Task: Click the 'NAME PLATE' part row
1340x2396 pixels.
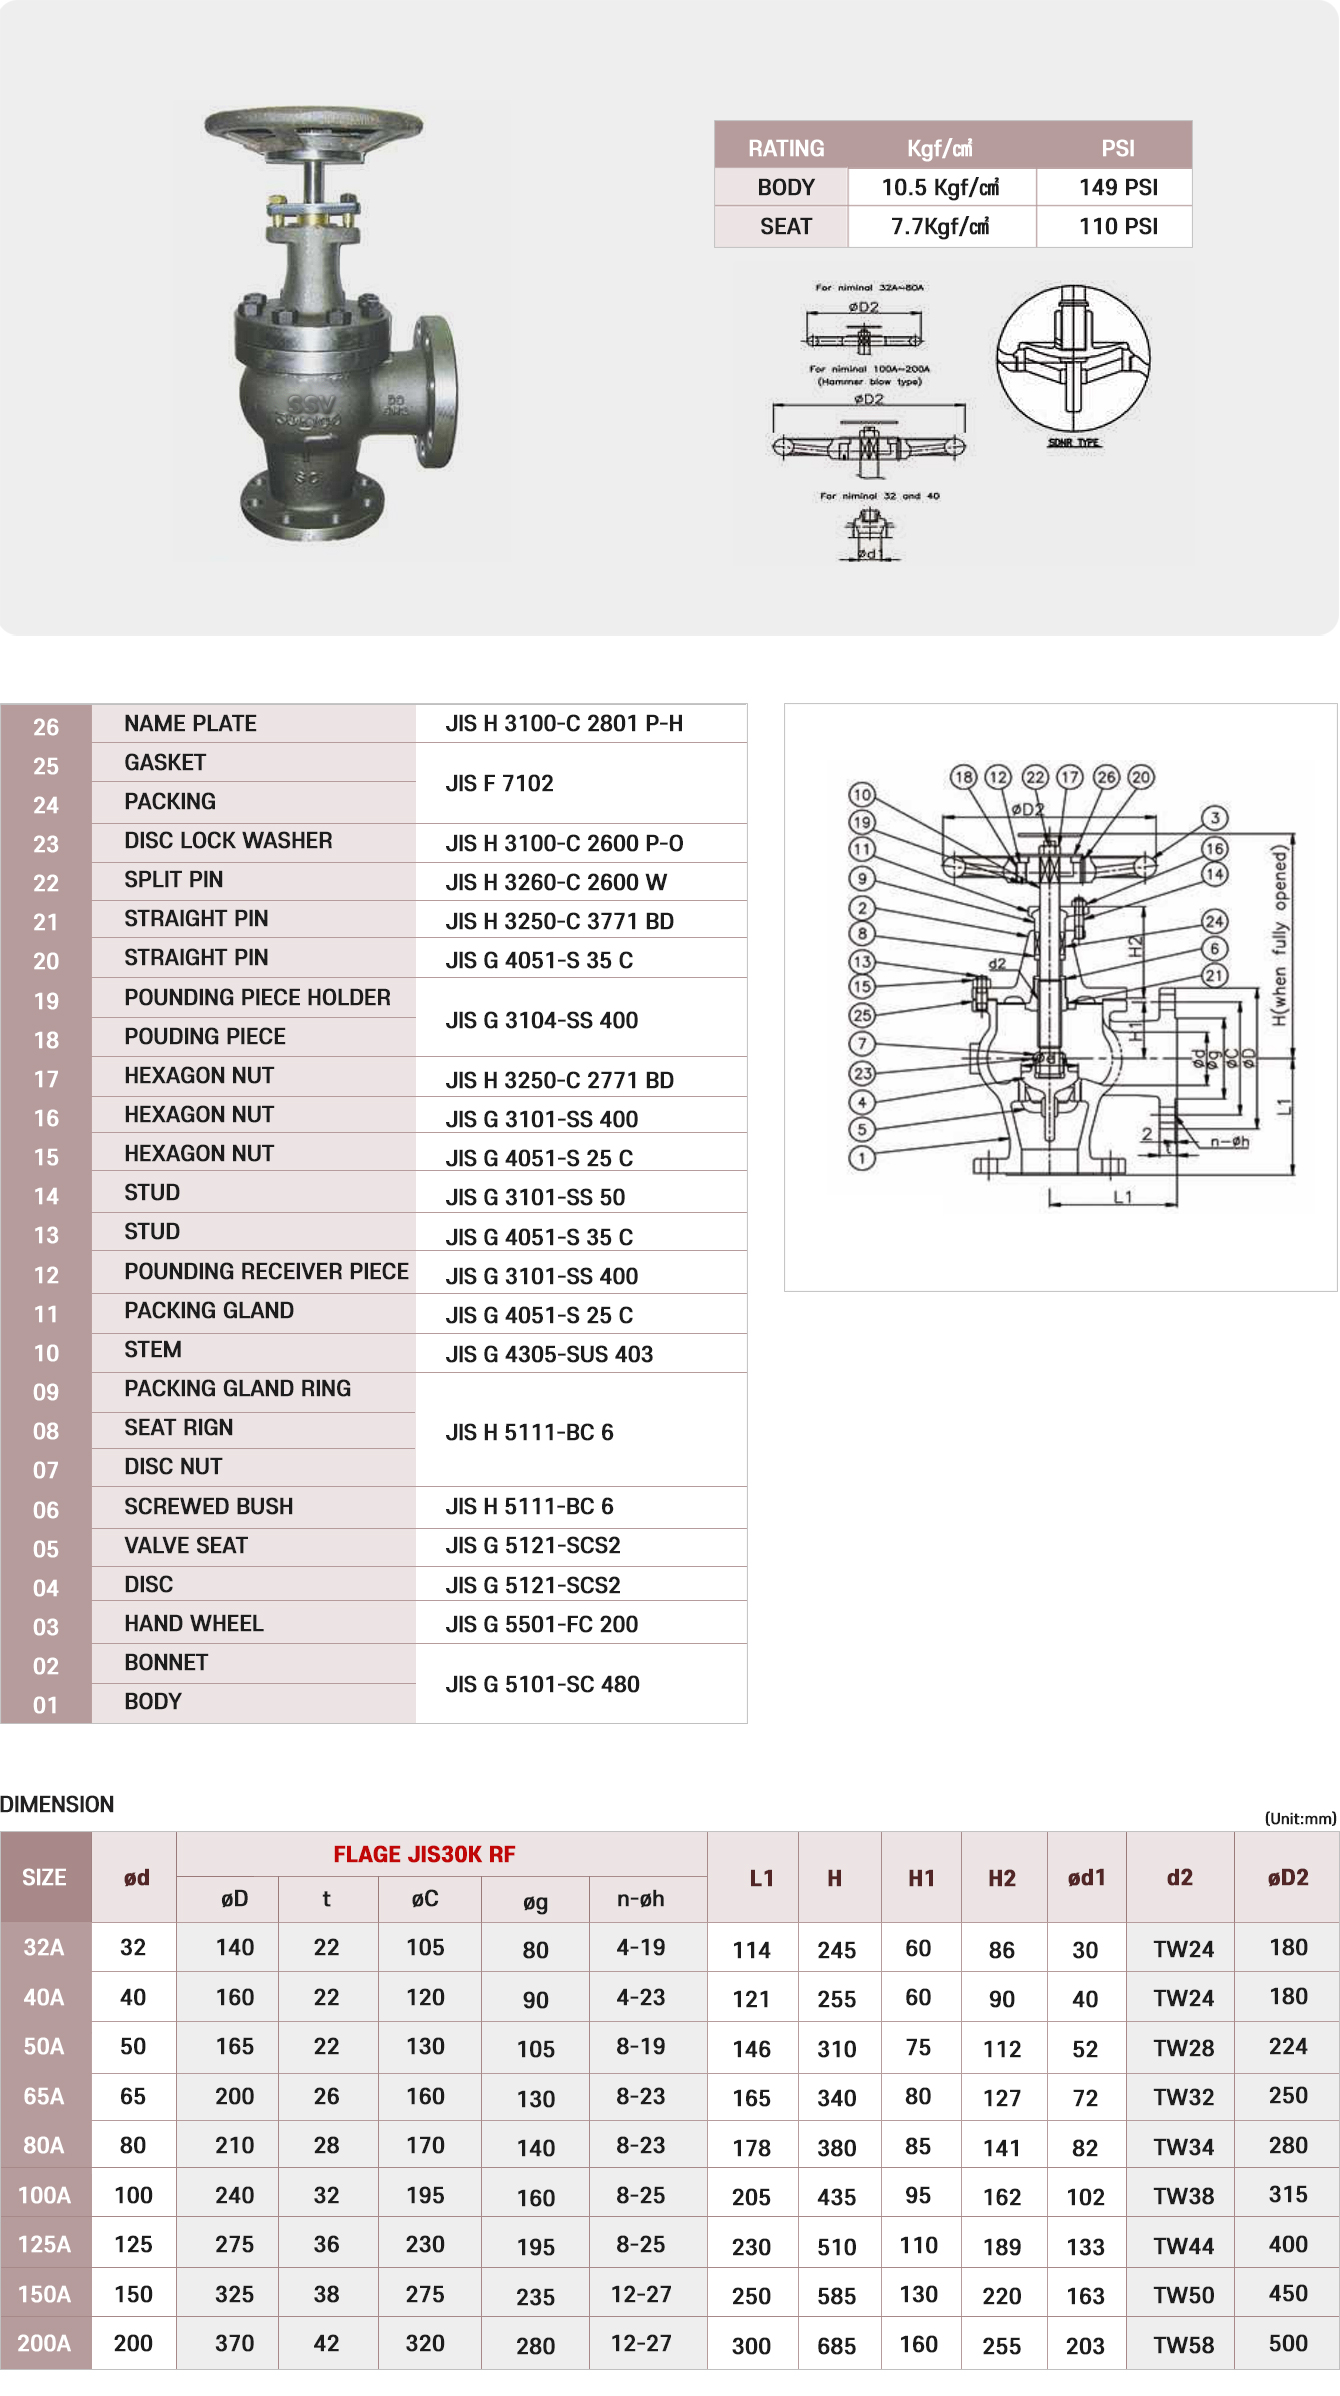Action: click(373, 724)
